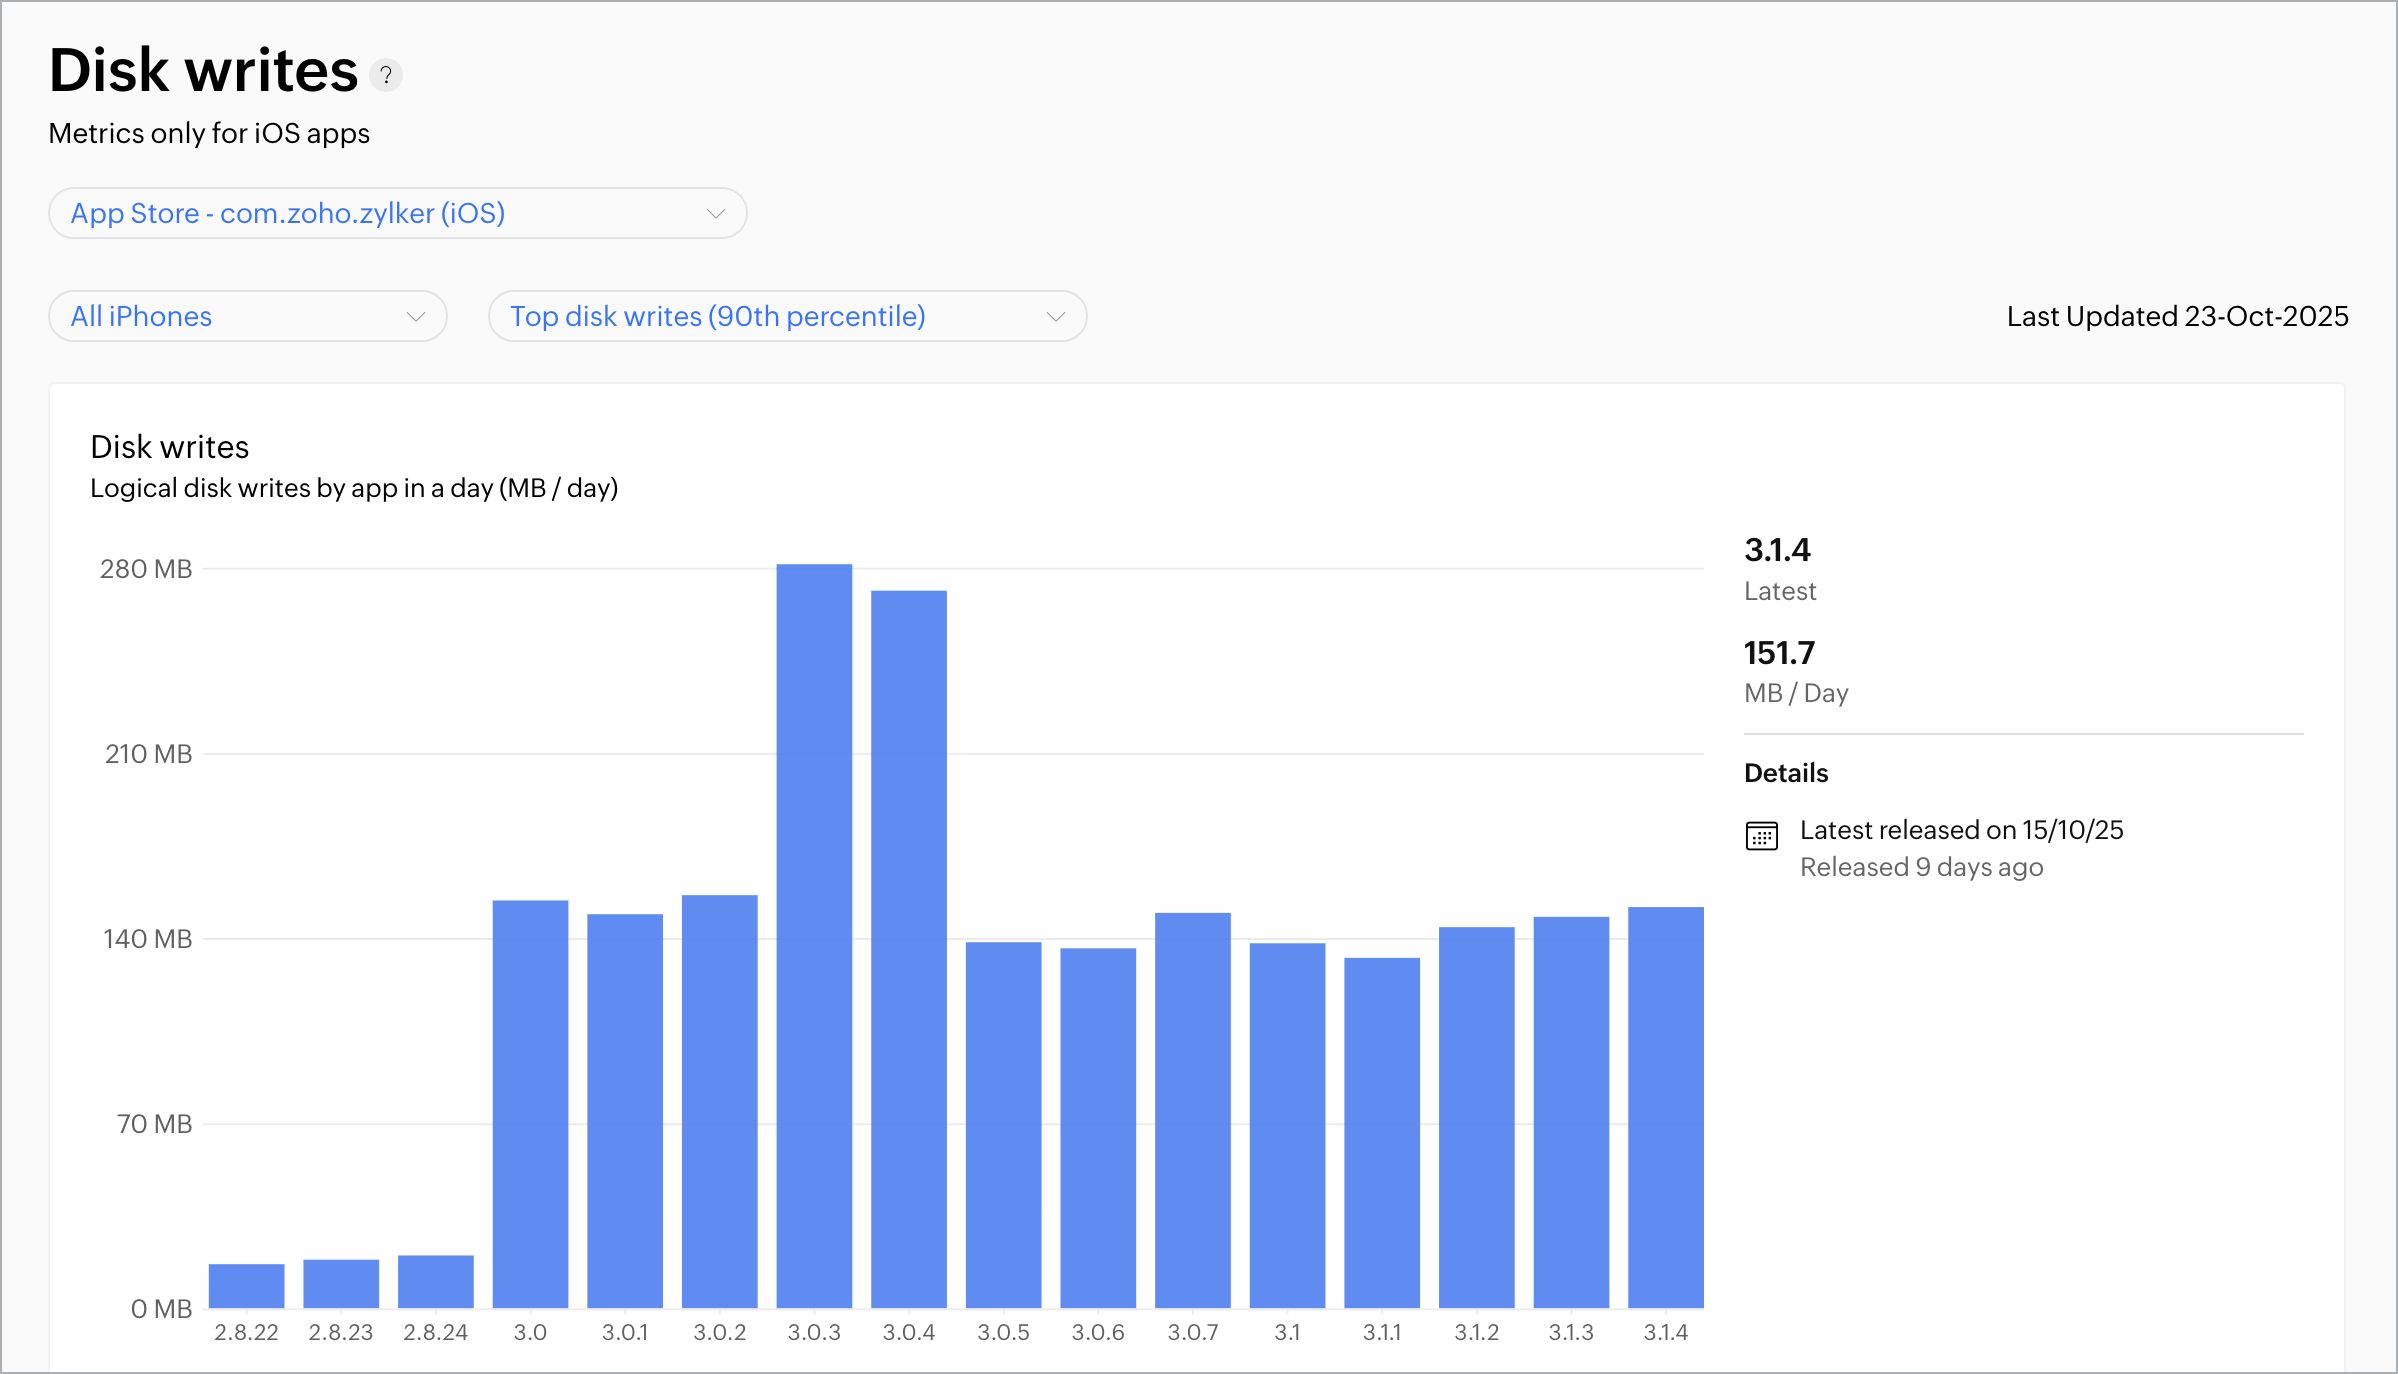Select the 3.0.4 version bar
This screenshot has height=1374, width=2398.
[908, 948]
